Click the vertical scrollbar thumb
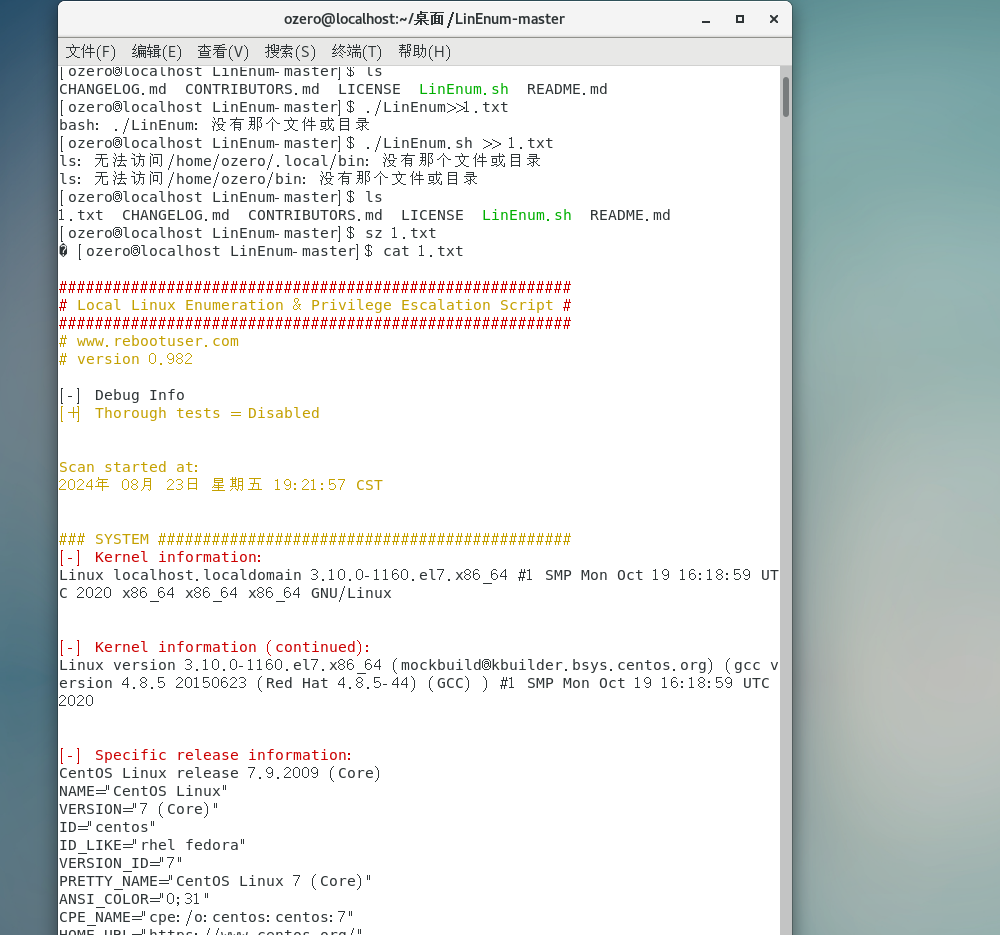Viewport: 1000px width, 935px height. [x=786, y=97]
